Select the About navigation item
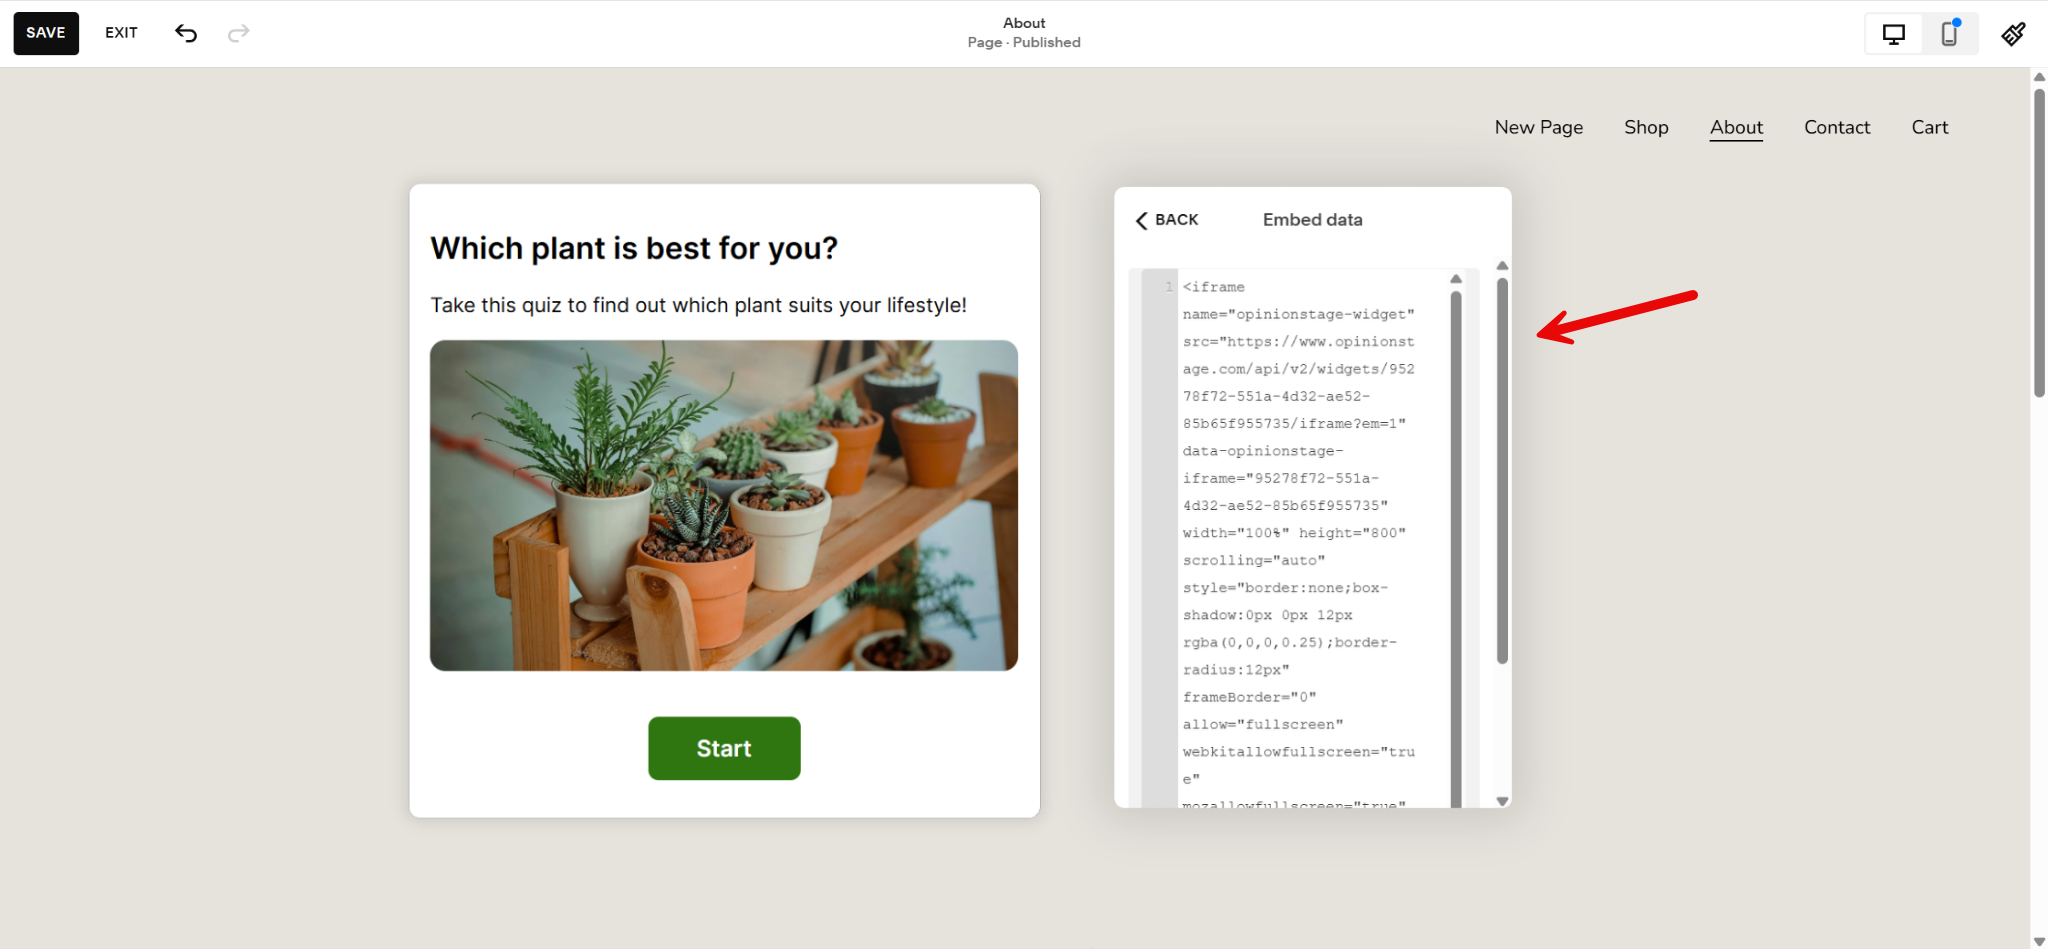 pyautogui.click(x=1735, y=127)
